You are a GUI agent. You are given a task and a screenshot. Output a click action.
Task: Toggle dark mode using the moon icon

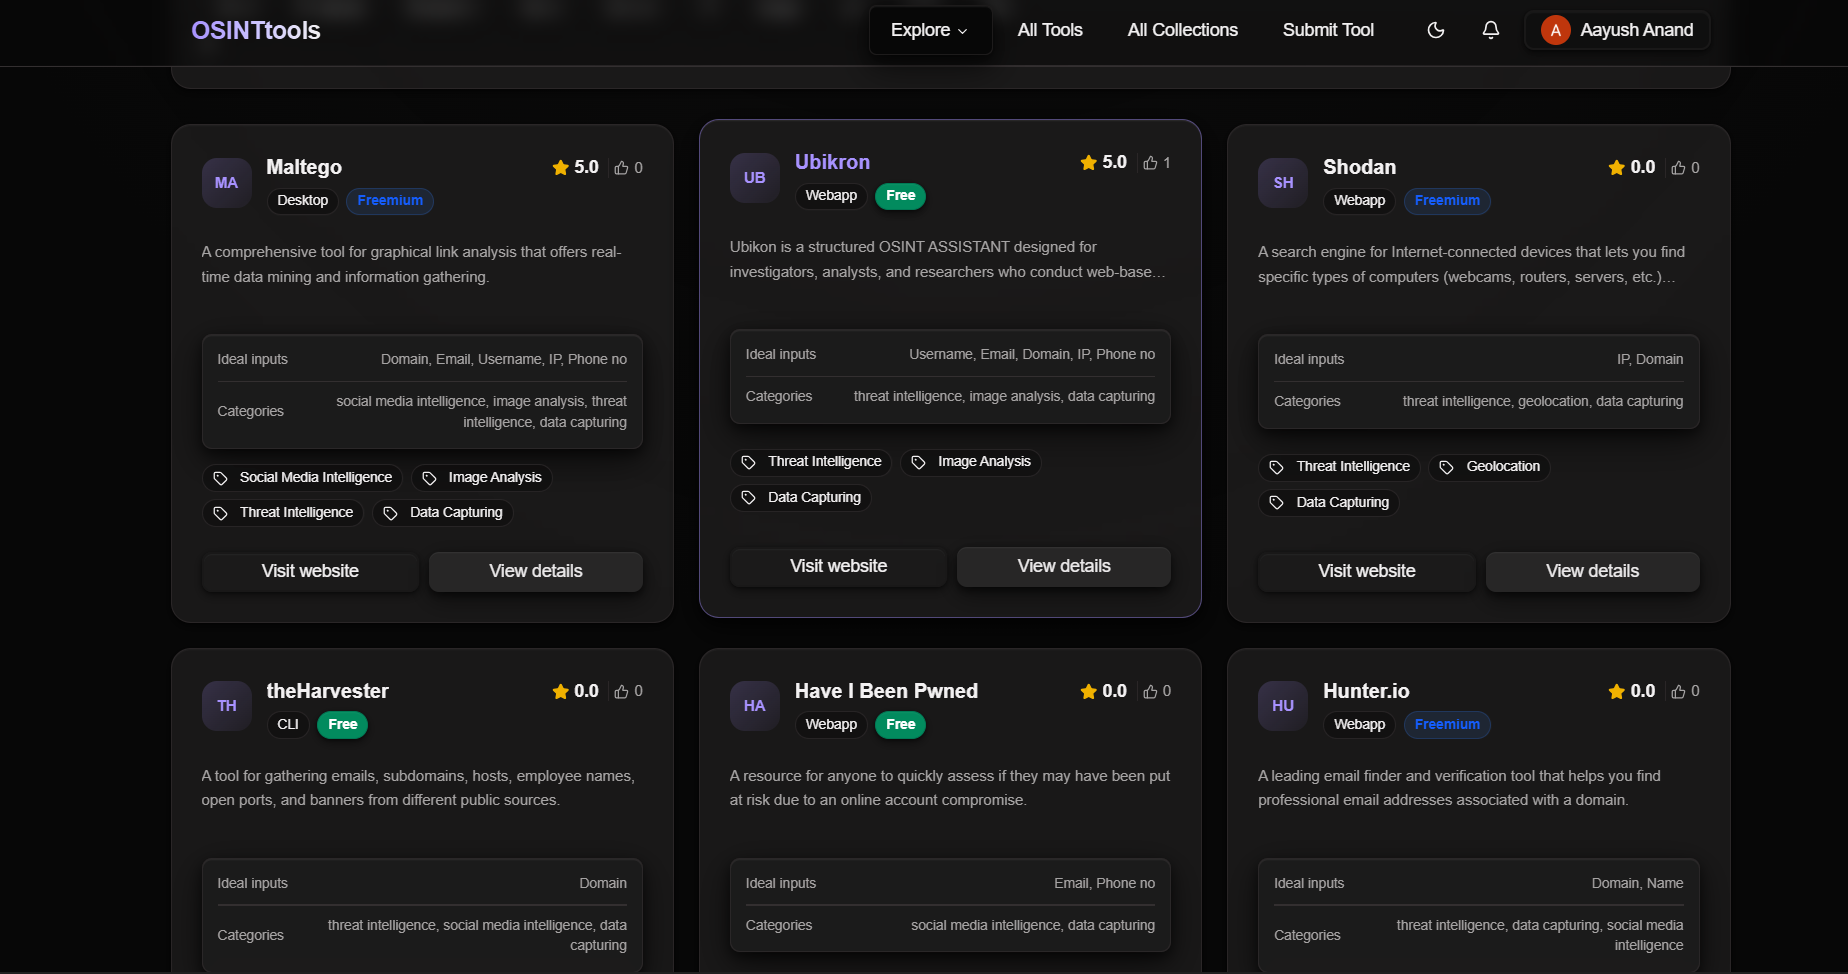click(x=1435, y=30)
